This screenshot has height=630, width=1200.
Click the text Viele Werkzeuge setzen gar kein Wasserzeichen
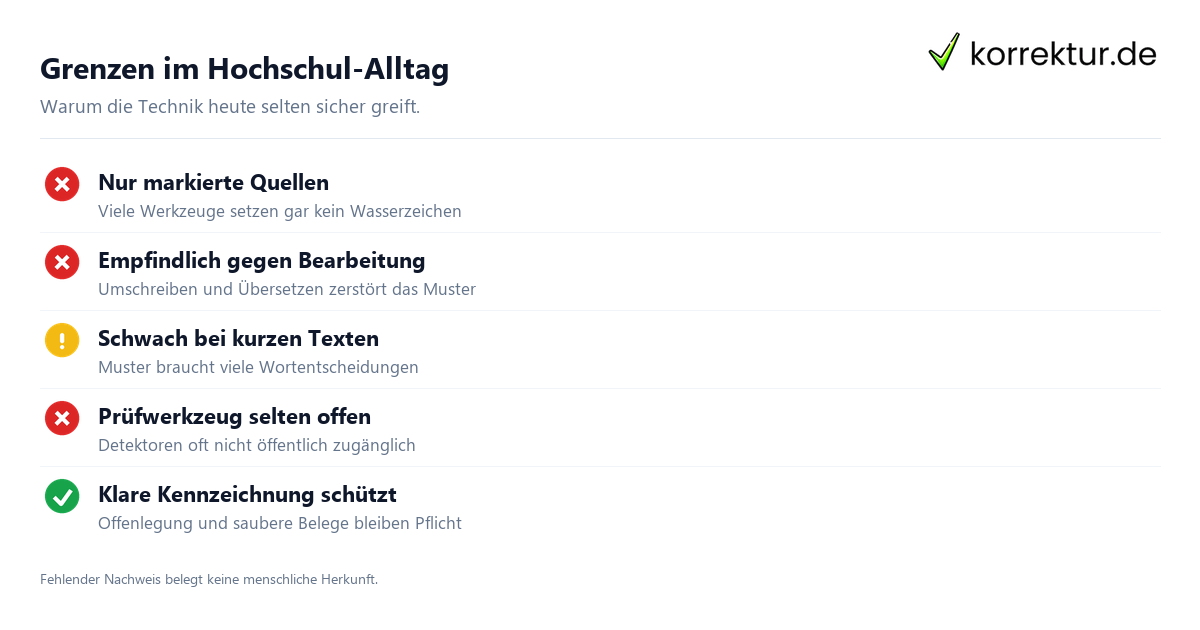(280, 211)
